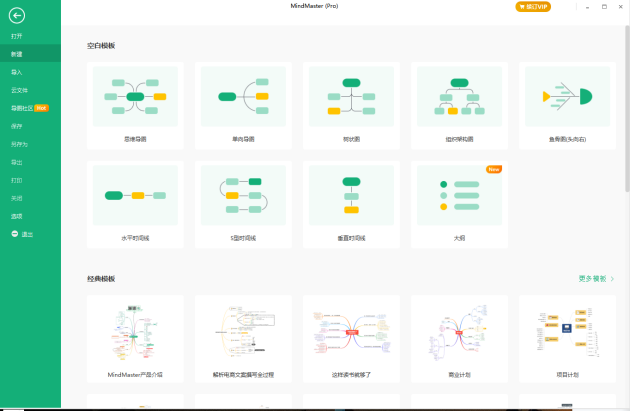Open MindMaster产品介绍 template thumbnail

(135, 339)
